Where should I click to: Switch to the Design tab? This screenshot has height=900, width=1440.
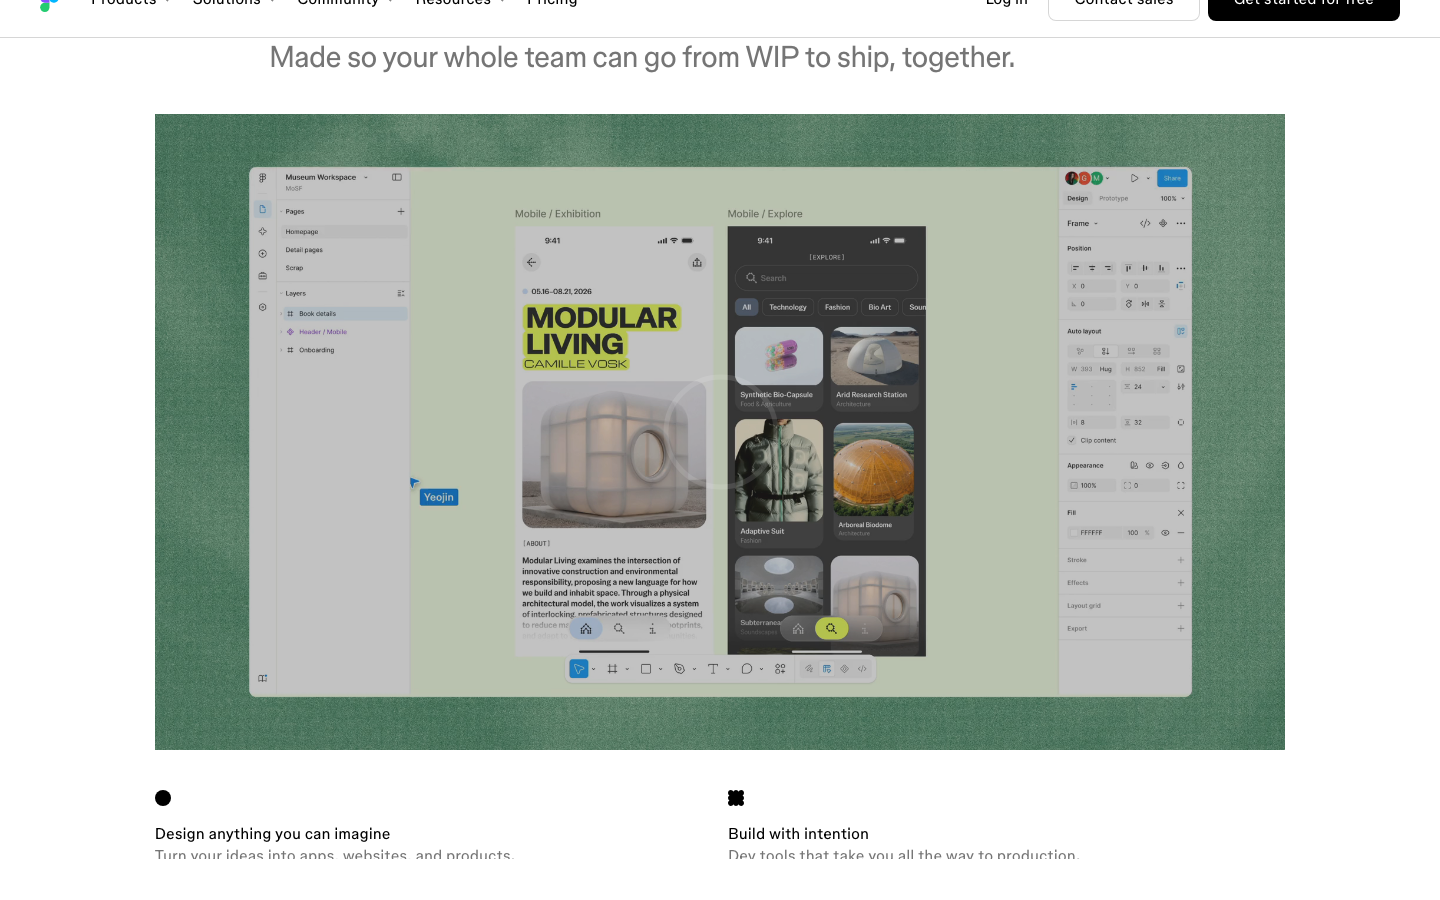point(1077,198)
